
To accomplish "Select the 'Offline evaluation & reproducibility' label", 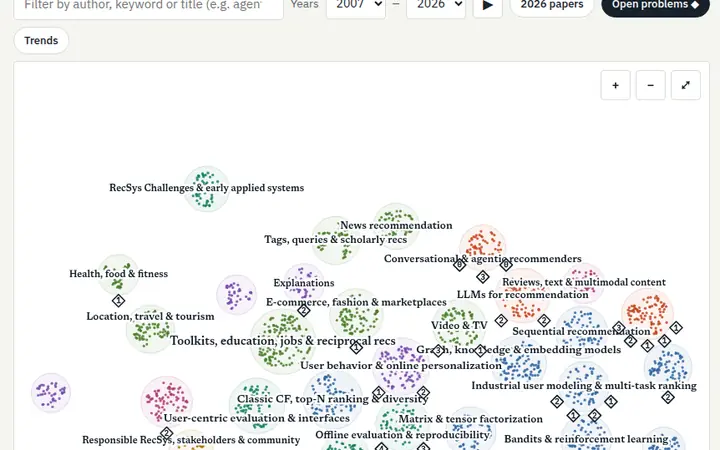I will pos(403,435).
